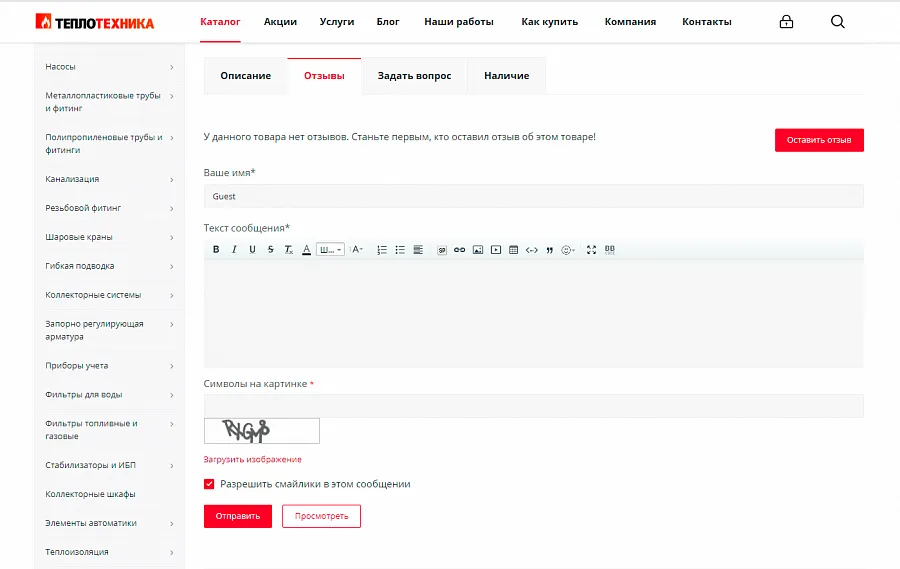The image size is (900, 569).
Task: Apply italic formatting in editor
Action: tap(234, 249)
